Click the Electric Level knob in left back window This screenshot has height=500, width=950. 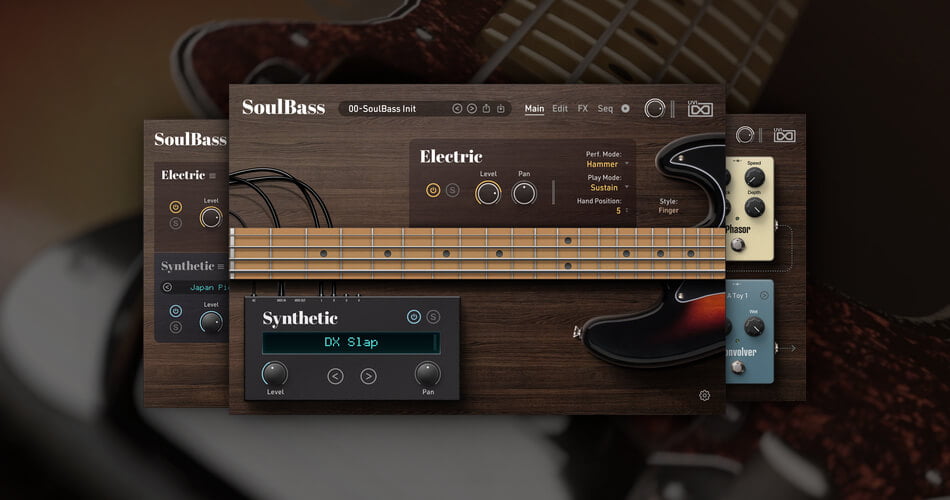tap(211, 217)
